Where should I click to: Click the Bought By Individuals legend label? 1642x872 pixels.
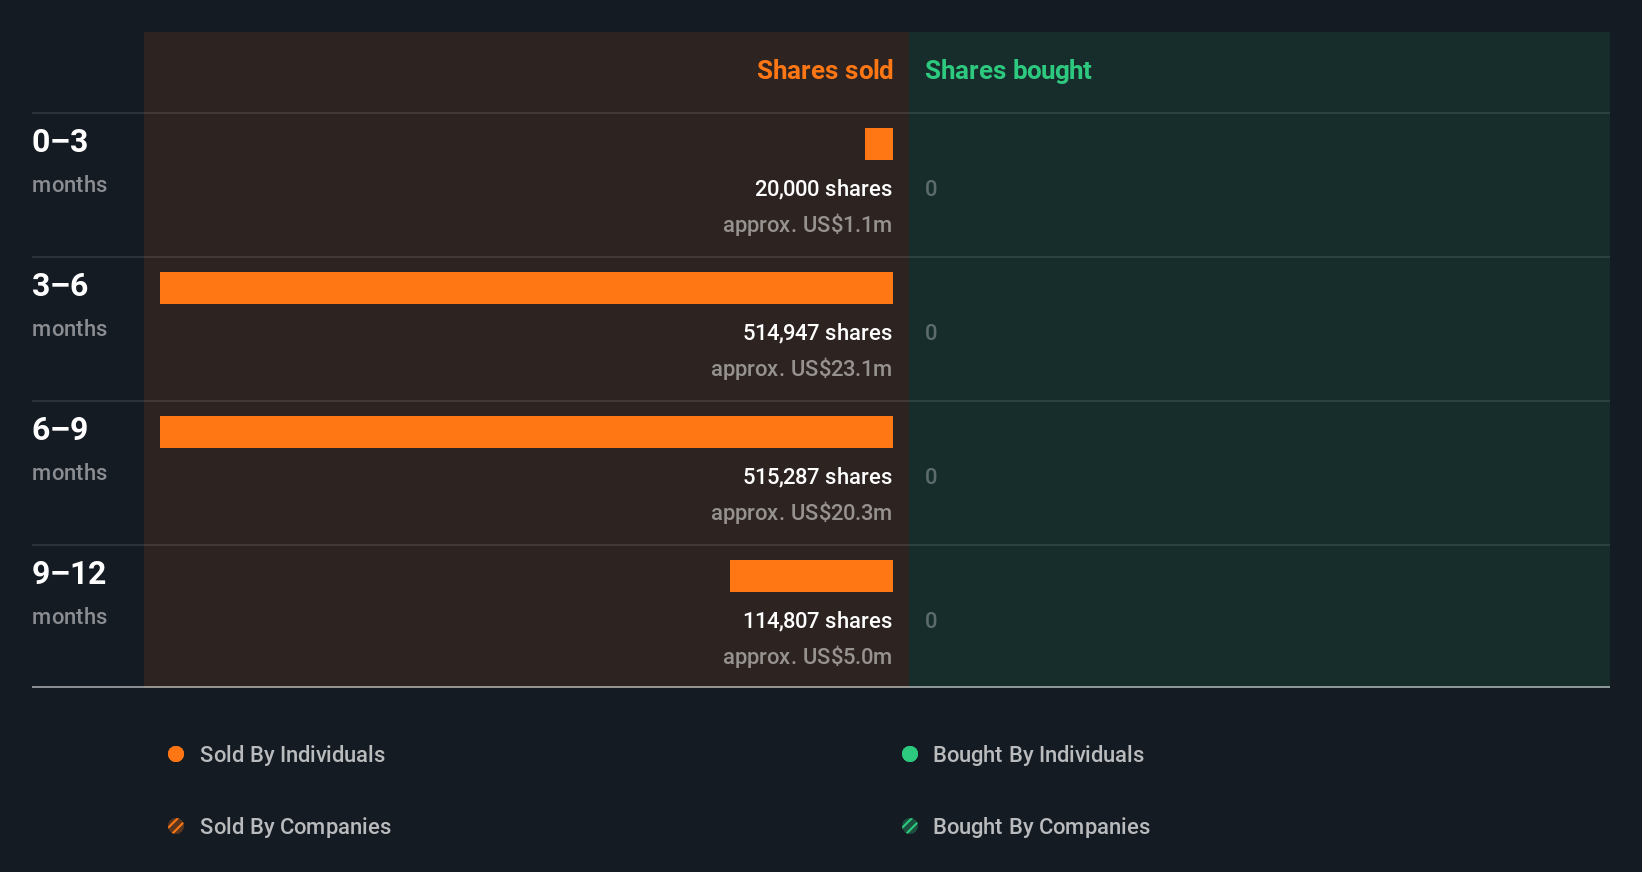point(1038,754)
